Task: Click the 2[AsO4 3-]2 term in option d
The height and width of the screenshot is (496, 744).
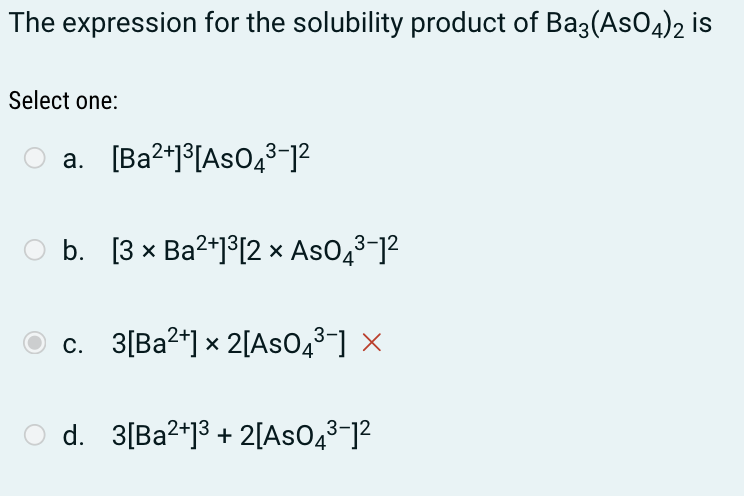Action: [x=305, y=435]
